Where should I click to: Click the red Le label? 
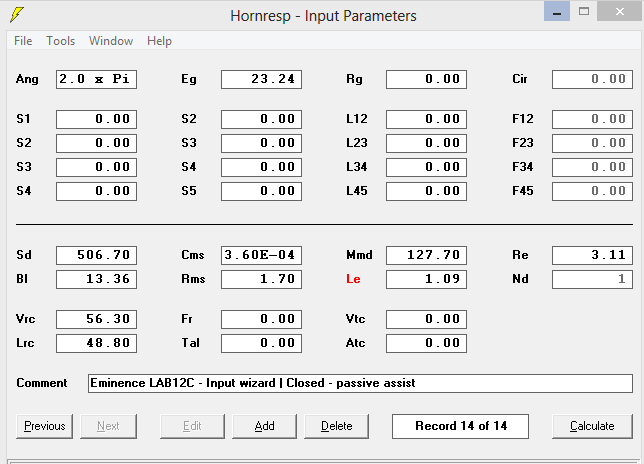pos(353,279)
